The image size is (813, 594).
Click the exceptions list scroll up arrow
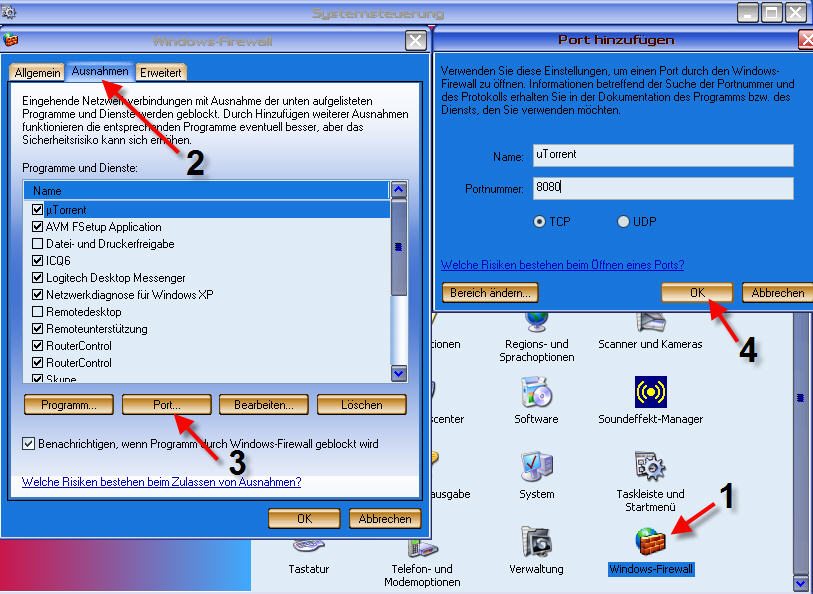[399, 190]
